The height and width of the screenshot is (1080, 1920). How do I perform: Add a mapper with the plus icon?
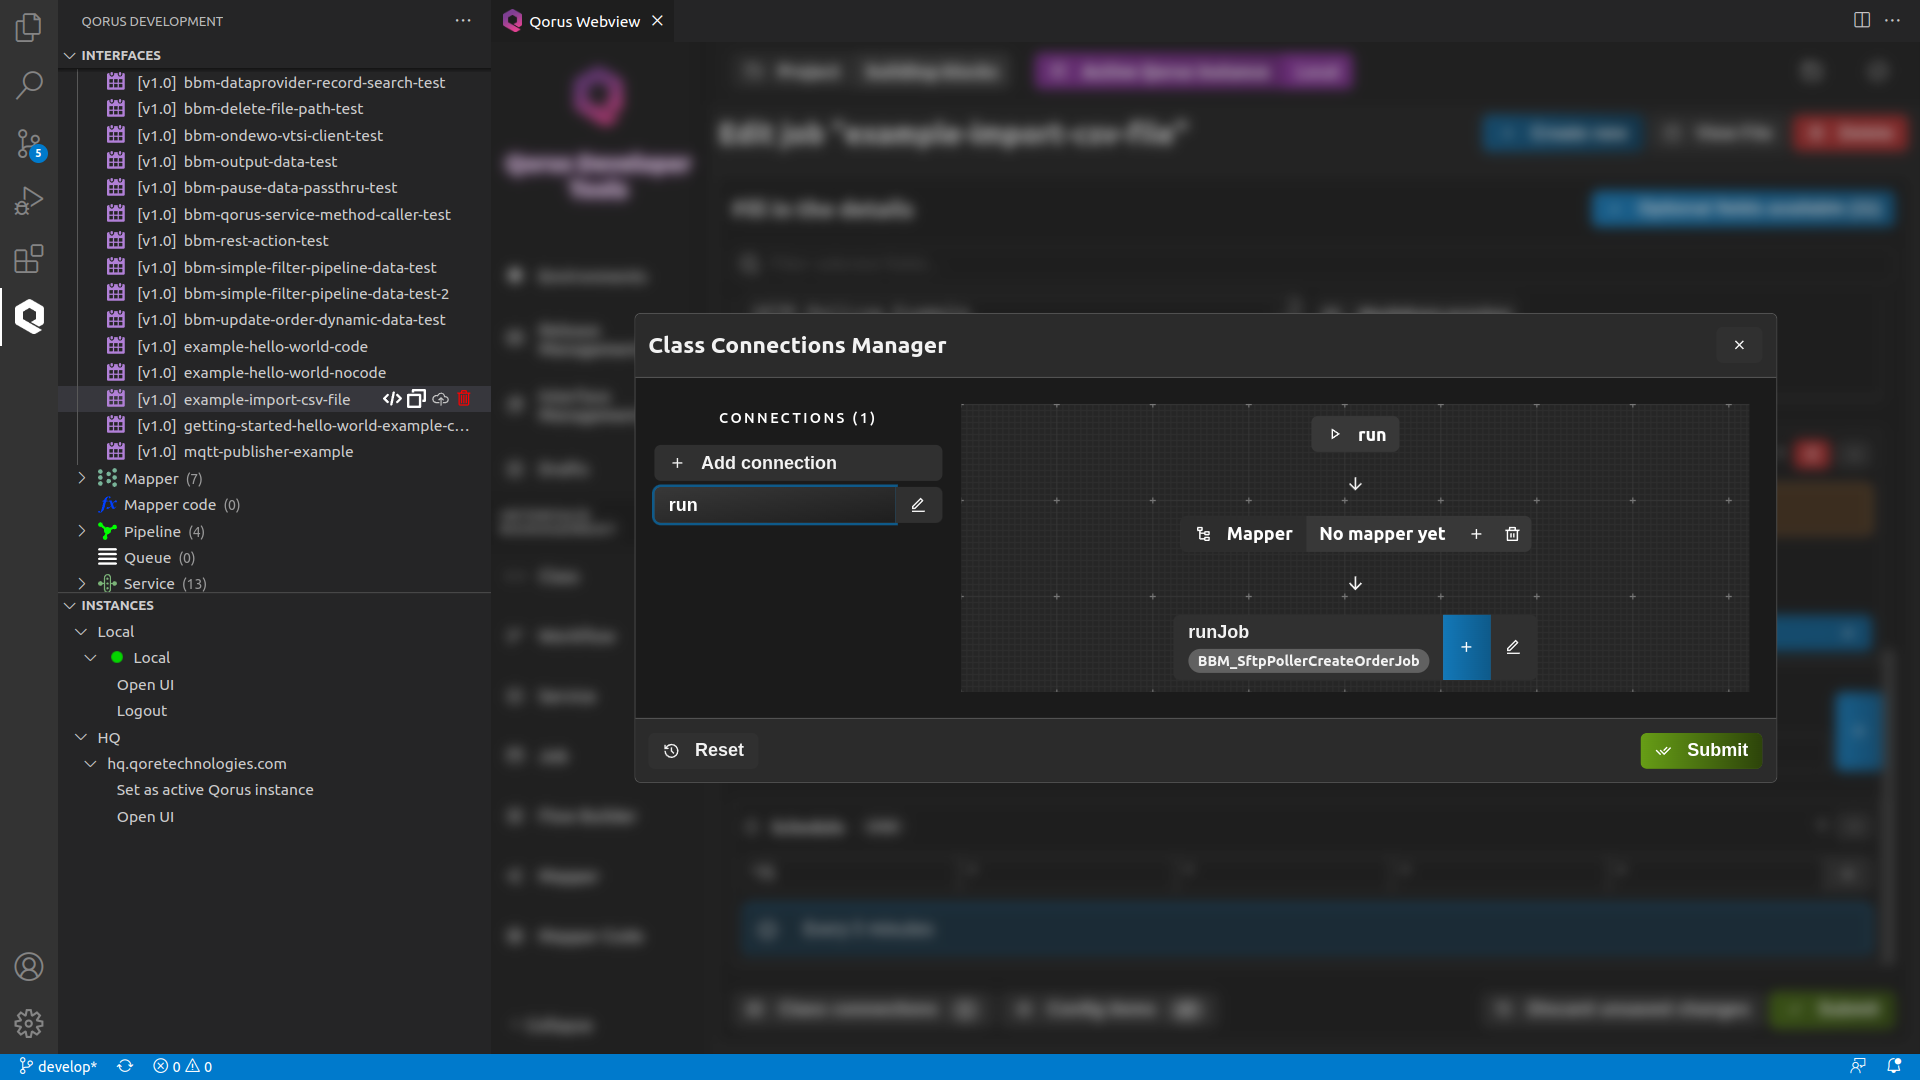pyautogui.click(x=1476, y=534)
